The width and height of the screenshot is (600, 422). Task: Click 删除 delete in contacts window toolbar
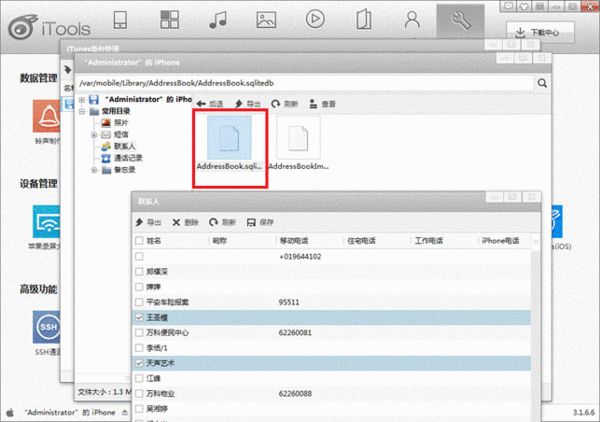coord(185,222)
